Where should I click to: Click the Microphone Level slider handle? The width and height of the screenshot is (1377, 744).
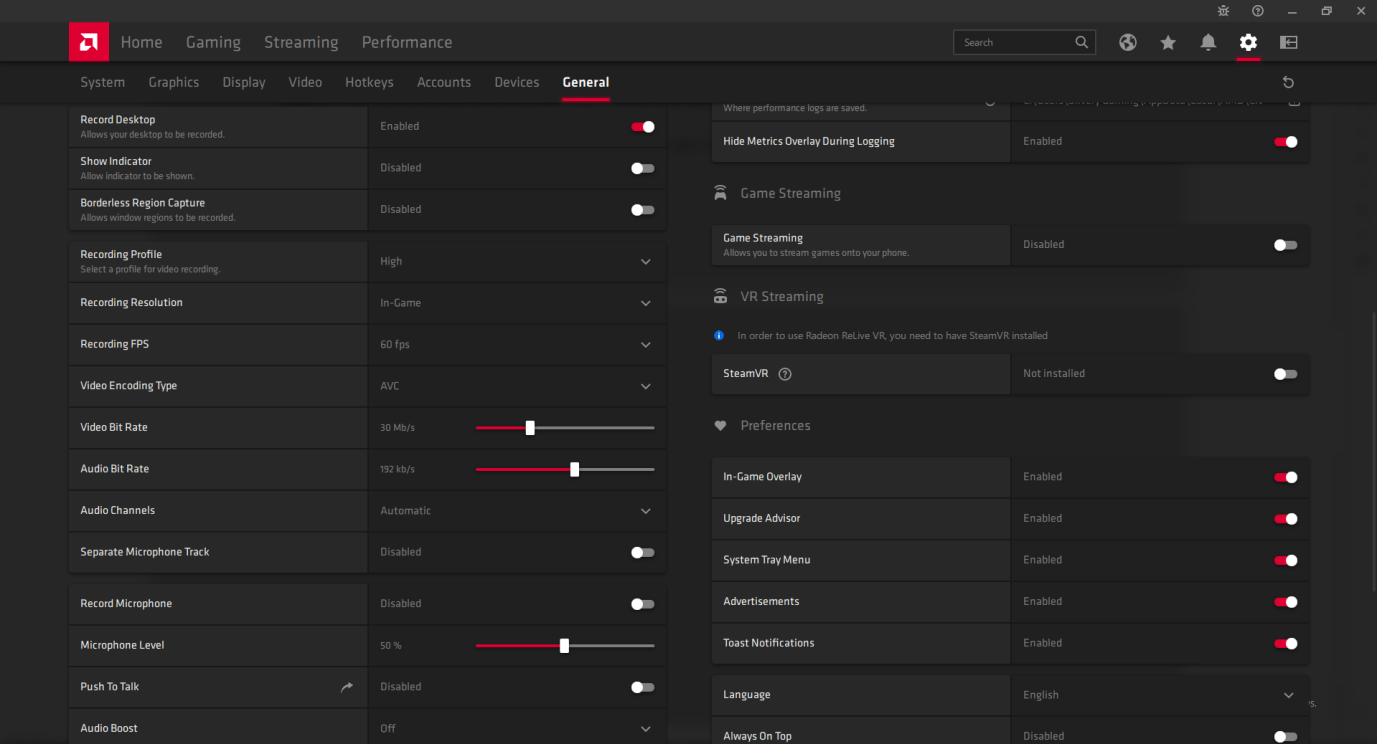(x=564, y=646)
